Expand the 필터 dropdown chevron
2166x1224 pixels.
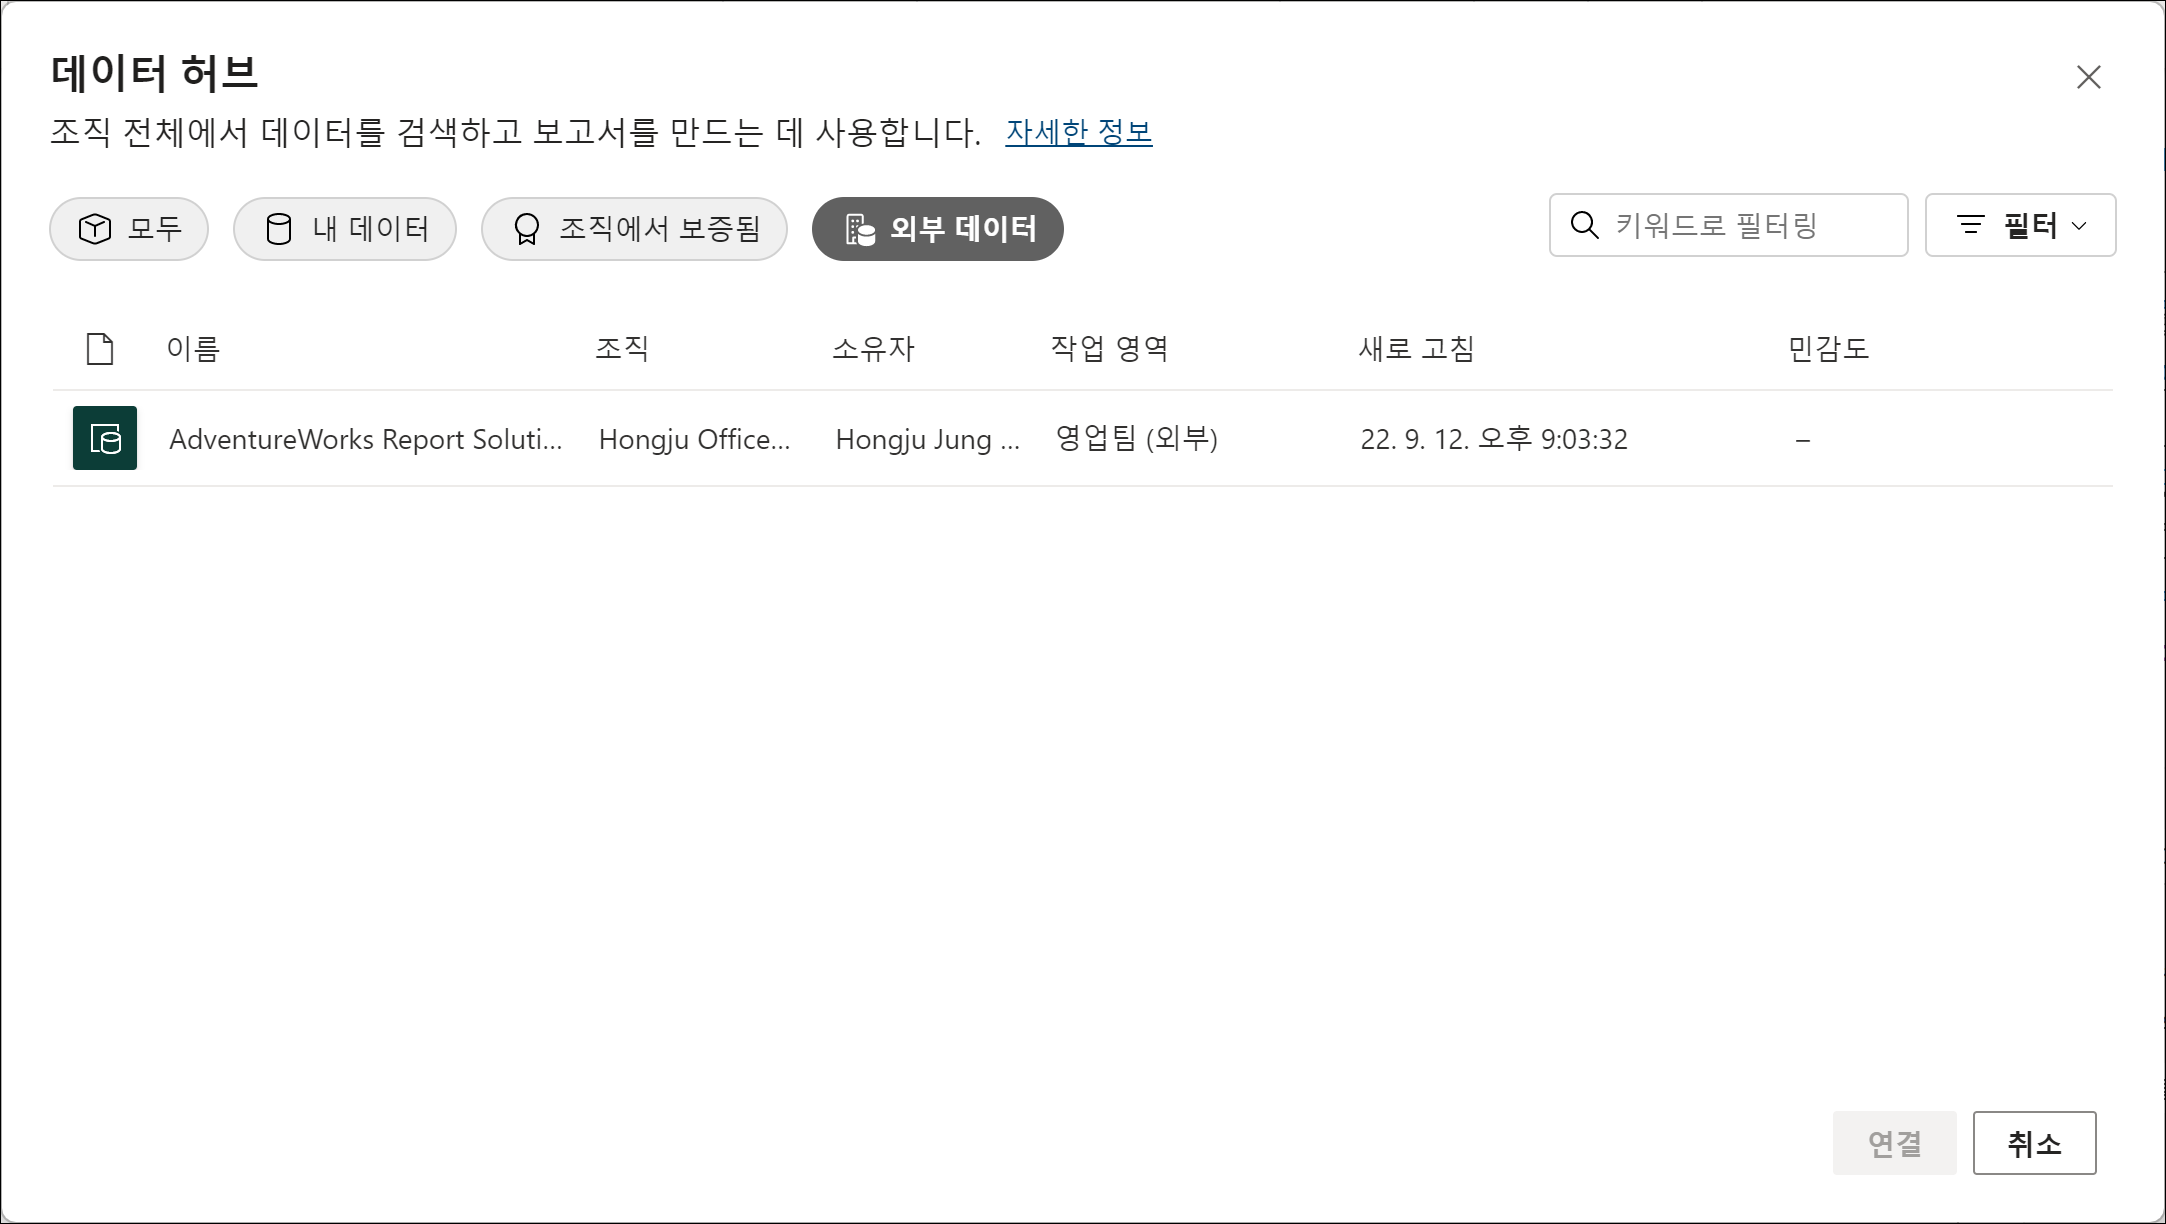(x=2080, y=226)
